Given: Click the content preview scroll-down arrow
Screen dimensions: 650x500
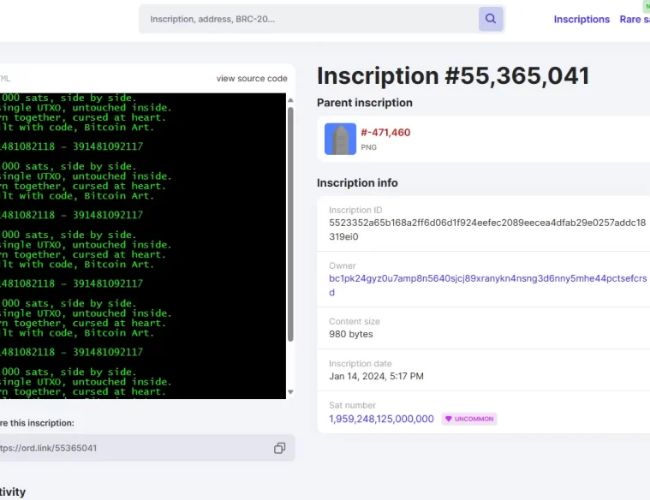Looking at the screenshot, I should pos(291,392).
